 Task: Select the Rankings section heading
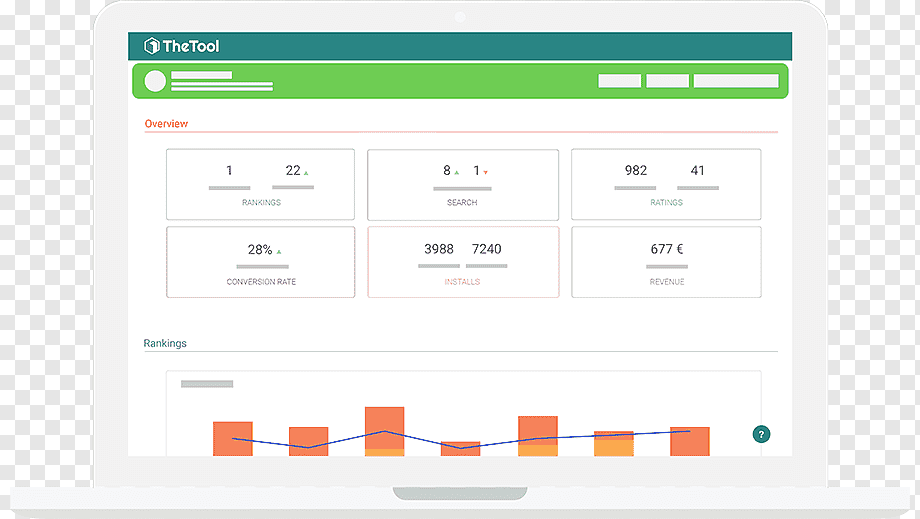[x=165, y=343]
